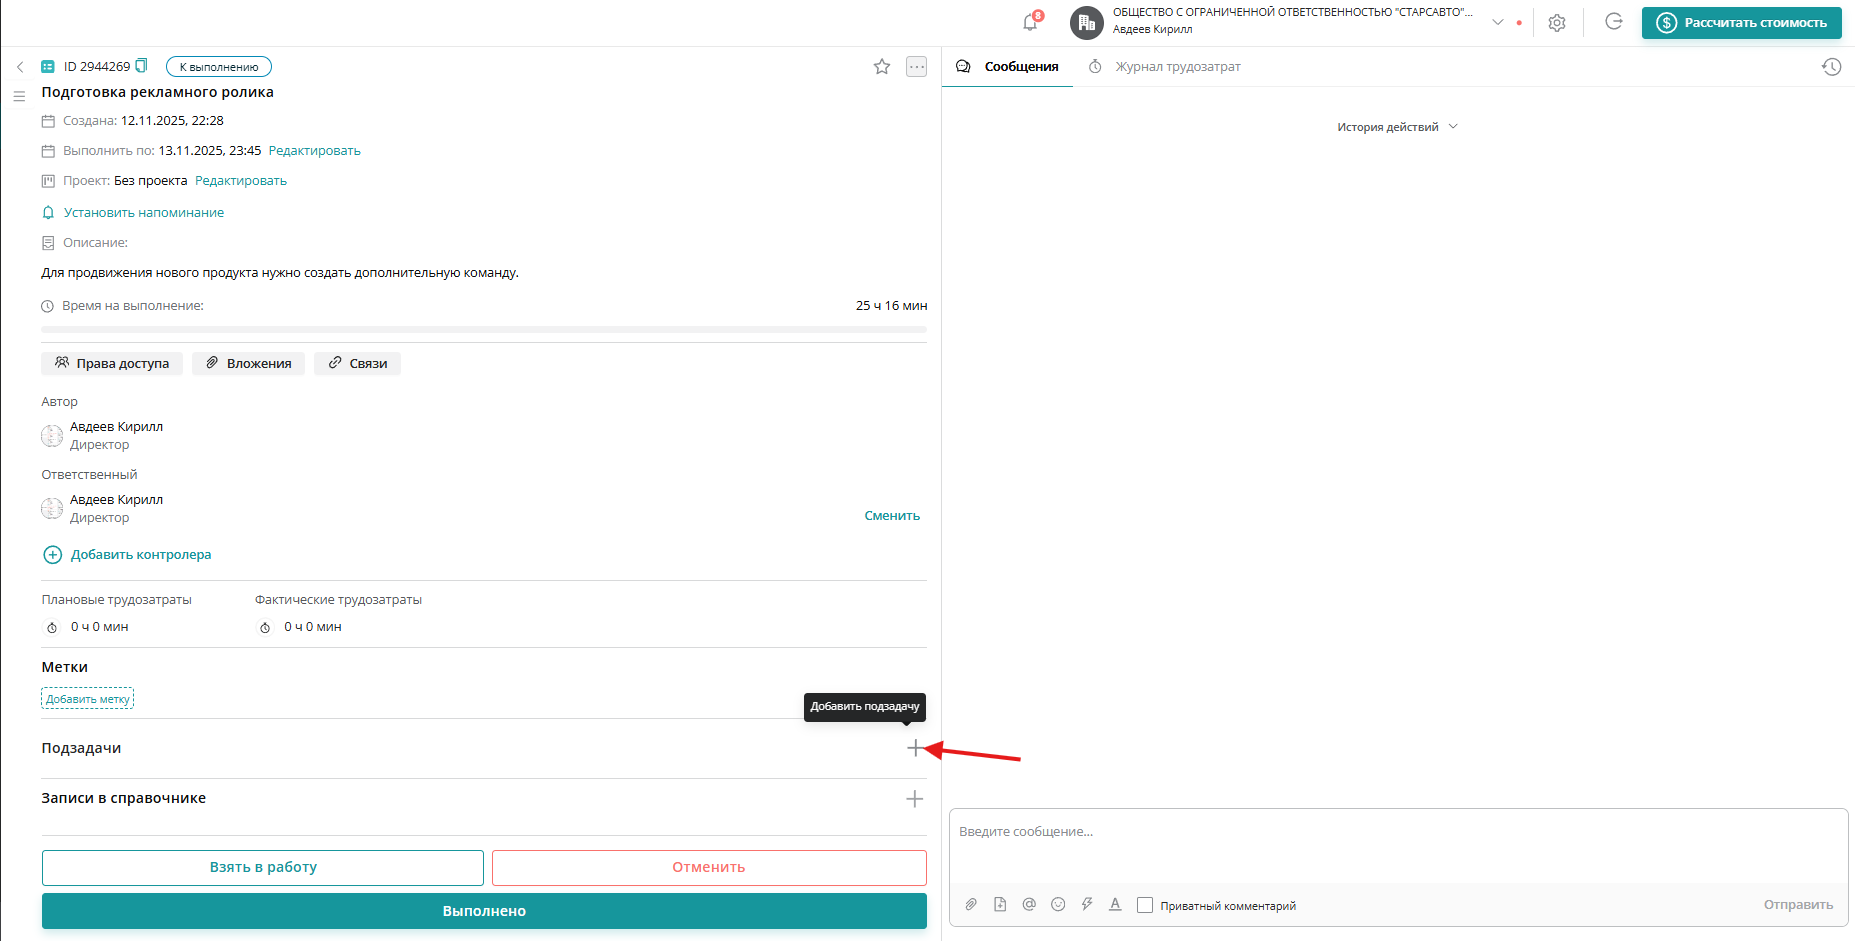Click the green task type icon
This screenshot has width=1855, height=941.
click(x=47, y=67)
